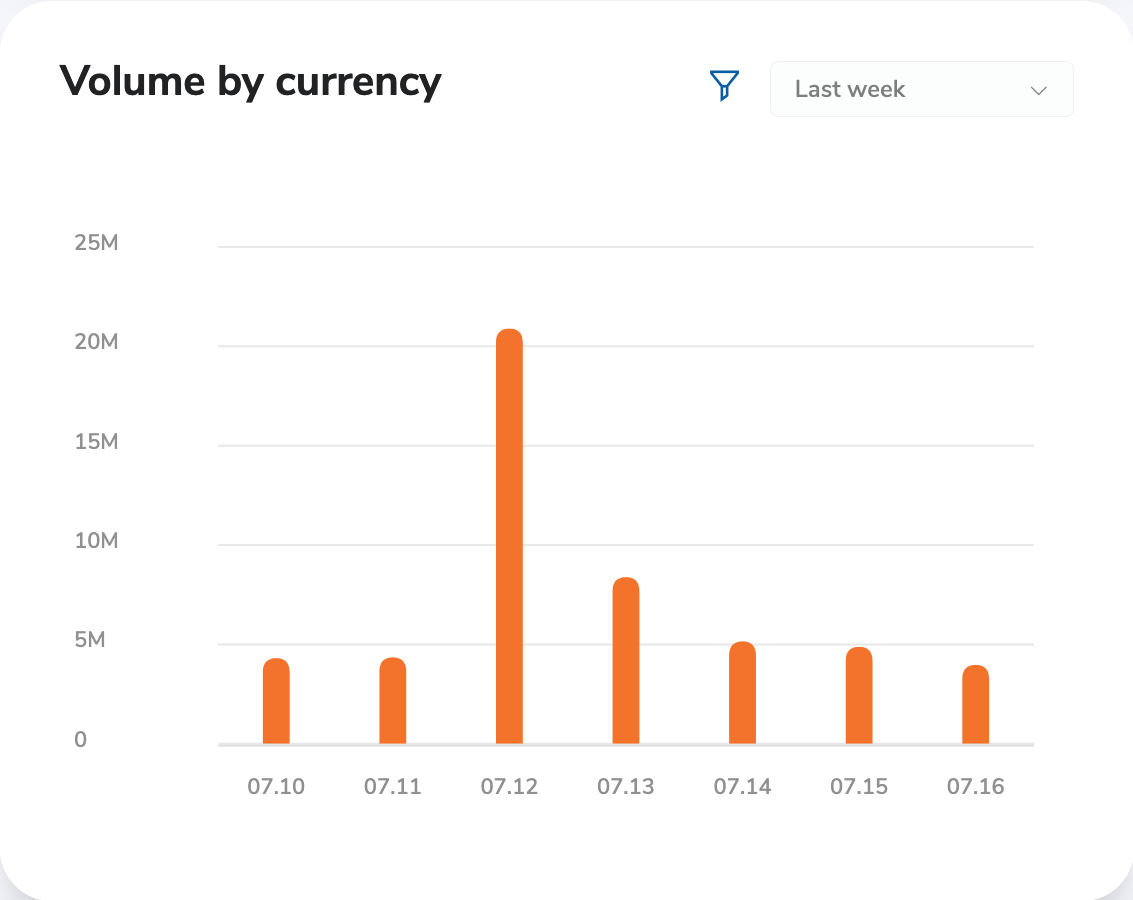Viewport: 1133px width, 900px height.
Task: Click the 07.14 bar in the chart
Action: tap(742, 692)
